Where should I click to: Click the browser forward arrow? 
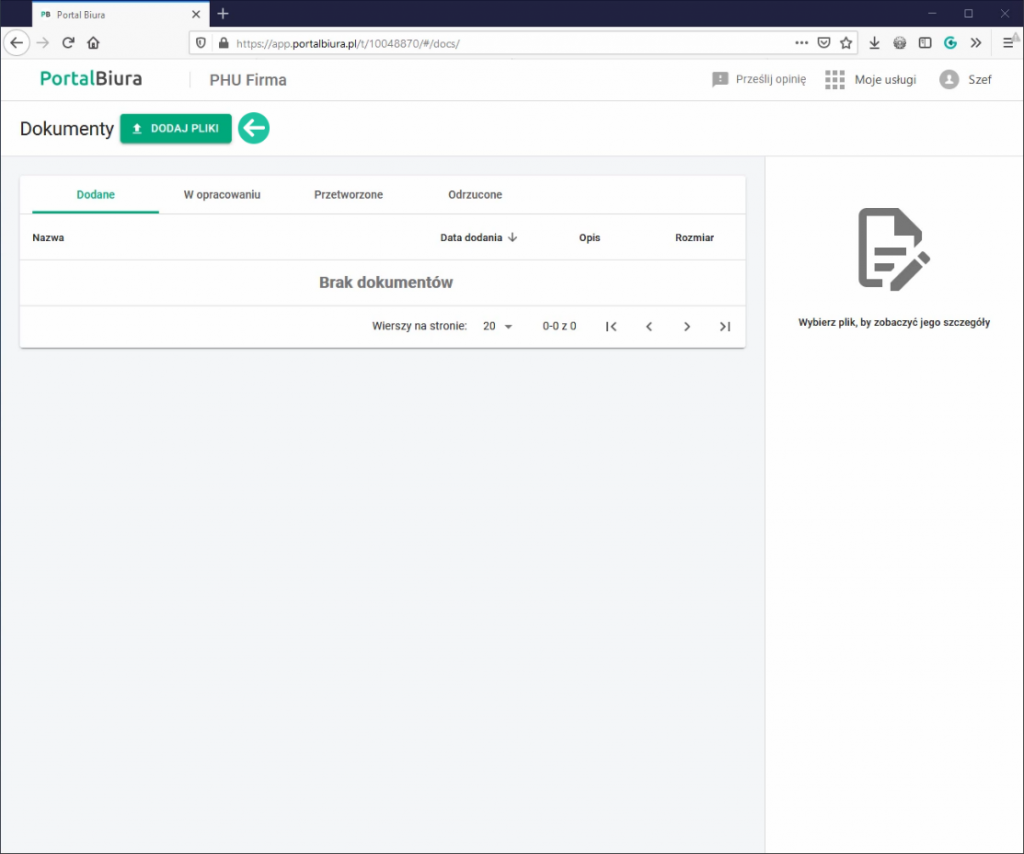(x=42, y=43)
